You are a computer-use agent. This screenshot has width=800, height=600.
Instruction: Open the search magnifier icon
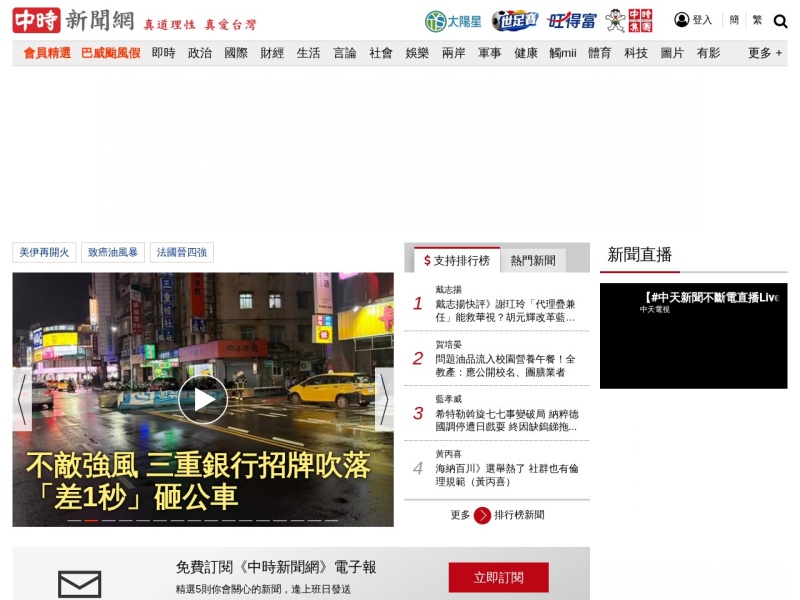pyautogui.click(x=780, y=21)
